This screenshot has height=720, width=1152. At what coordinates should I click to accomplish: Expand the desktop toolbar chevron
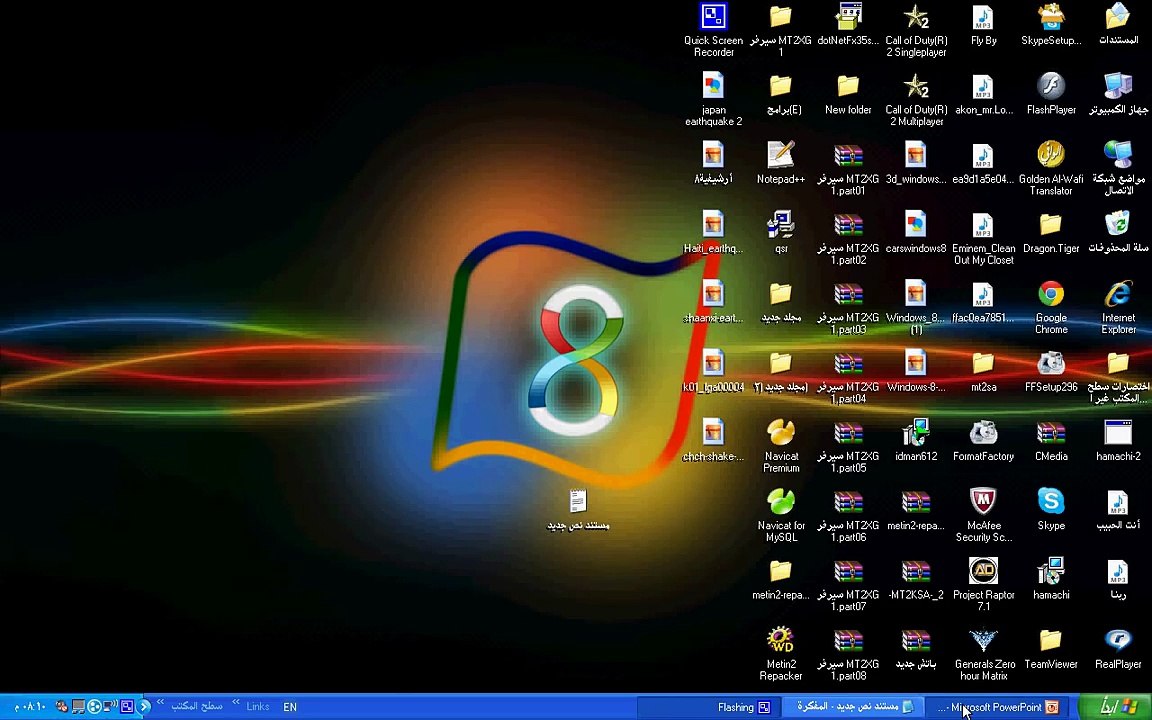point(160,702)
